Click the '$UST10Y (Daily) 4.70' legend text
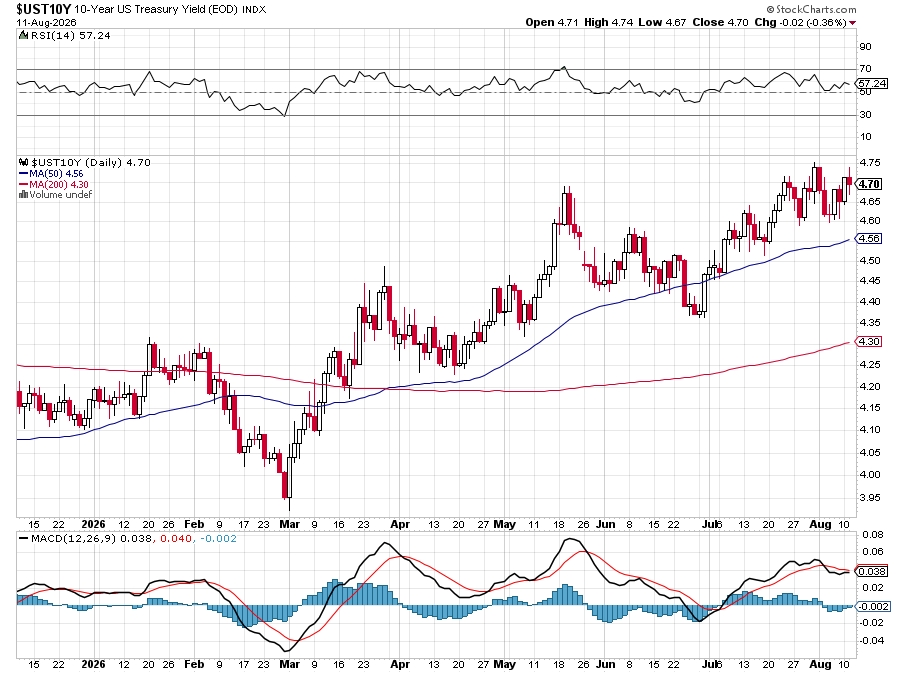The image size is (900, 673). 91,162
